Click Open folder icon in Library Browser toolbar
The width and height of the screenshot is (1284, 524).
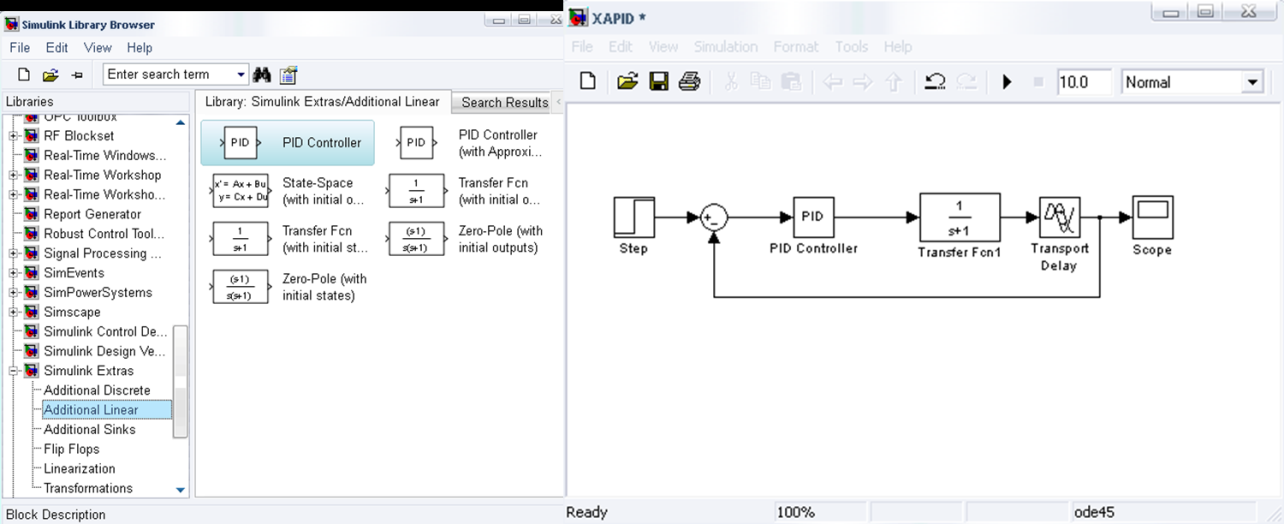[51, 75]
